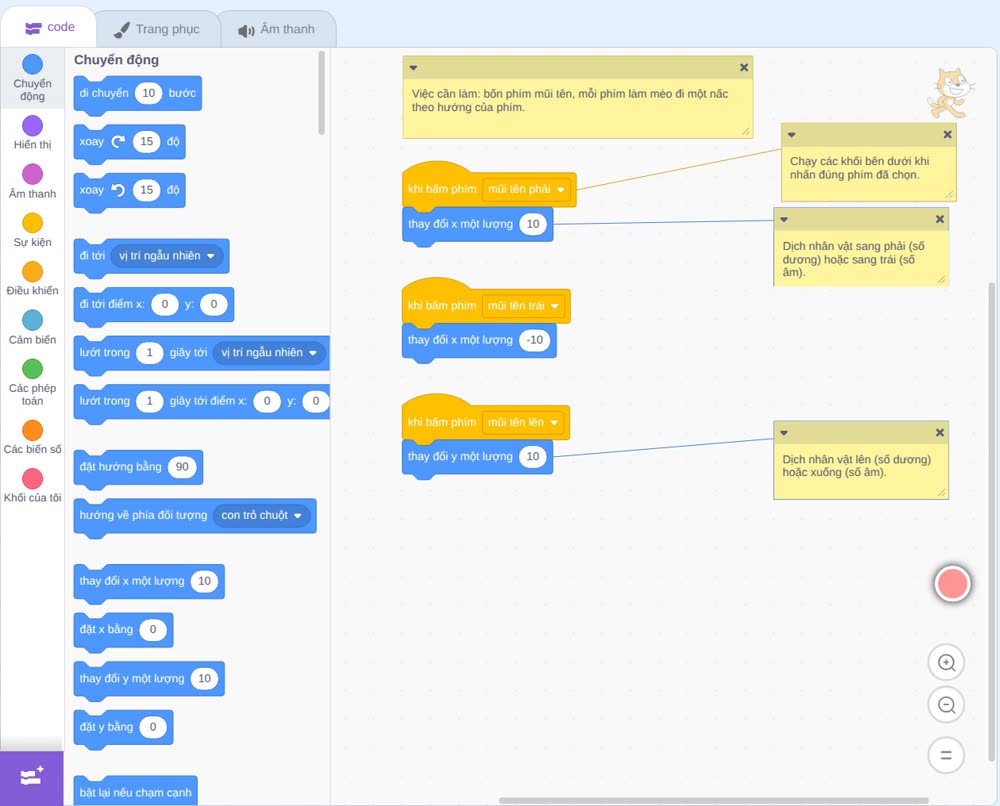Click the -10 value in the workspace block
The image size is (1000, 806).
pos(534,340)
